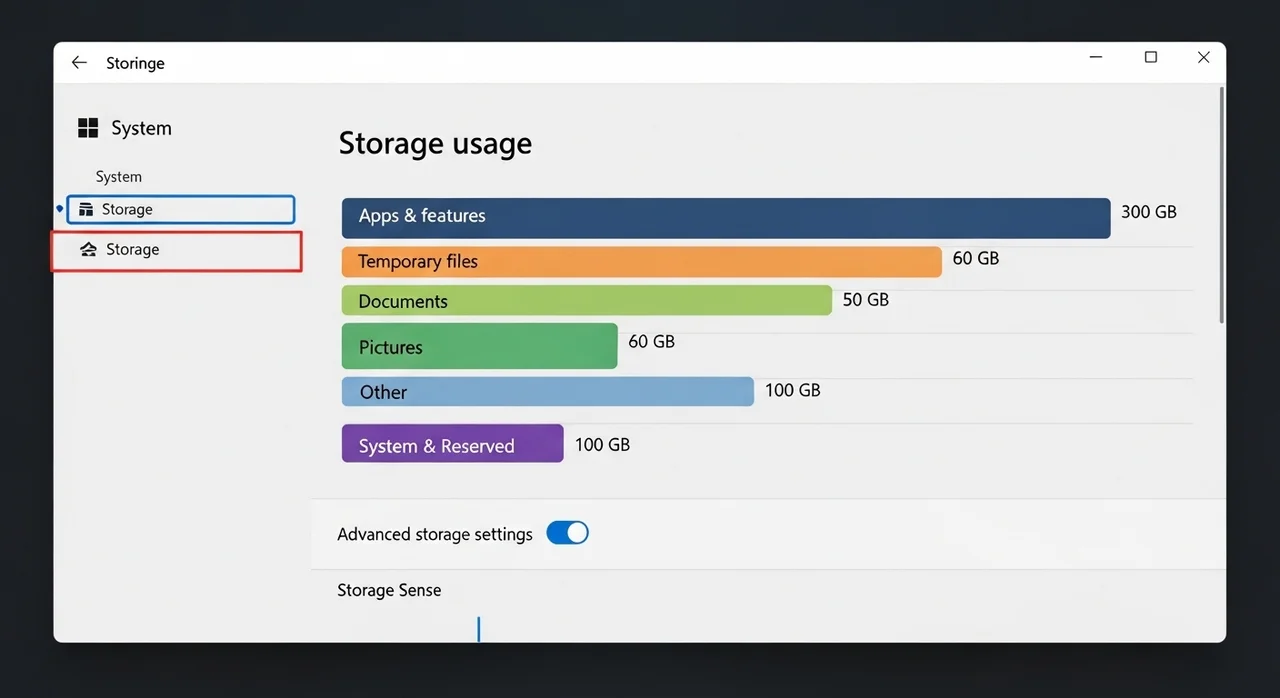Screen dimensions: 1280x698
Task: Open Temporary files storage category
Action: [641, 262]
